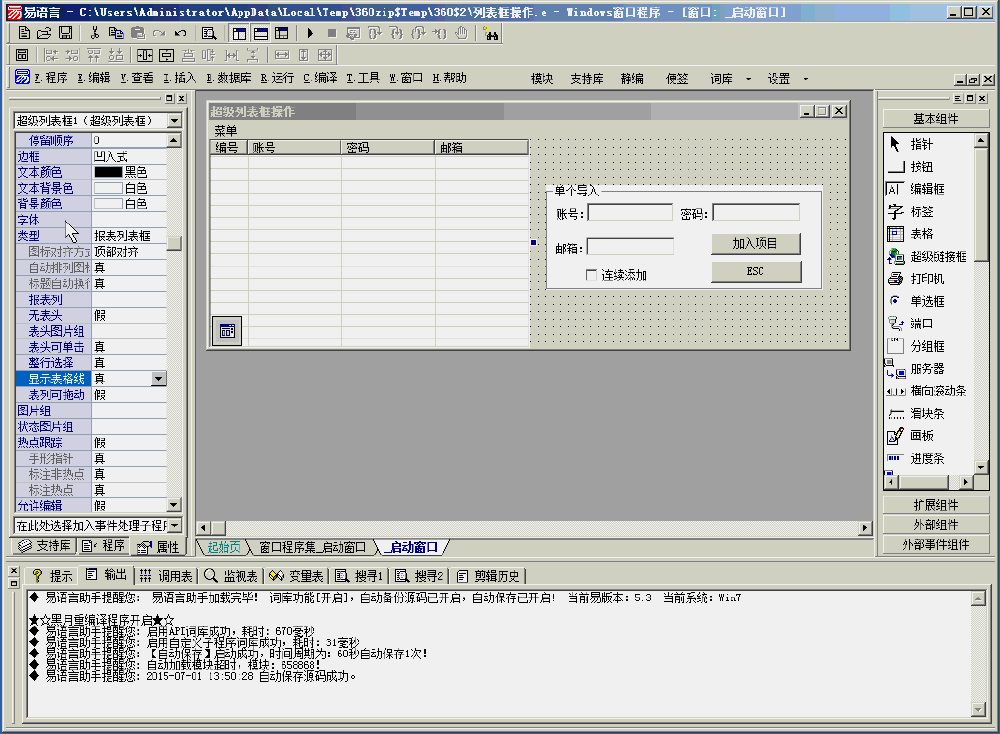Click the ESC button on the form
The height and width of the screenshot is (734, 1000).
point(756,272)
